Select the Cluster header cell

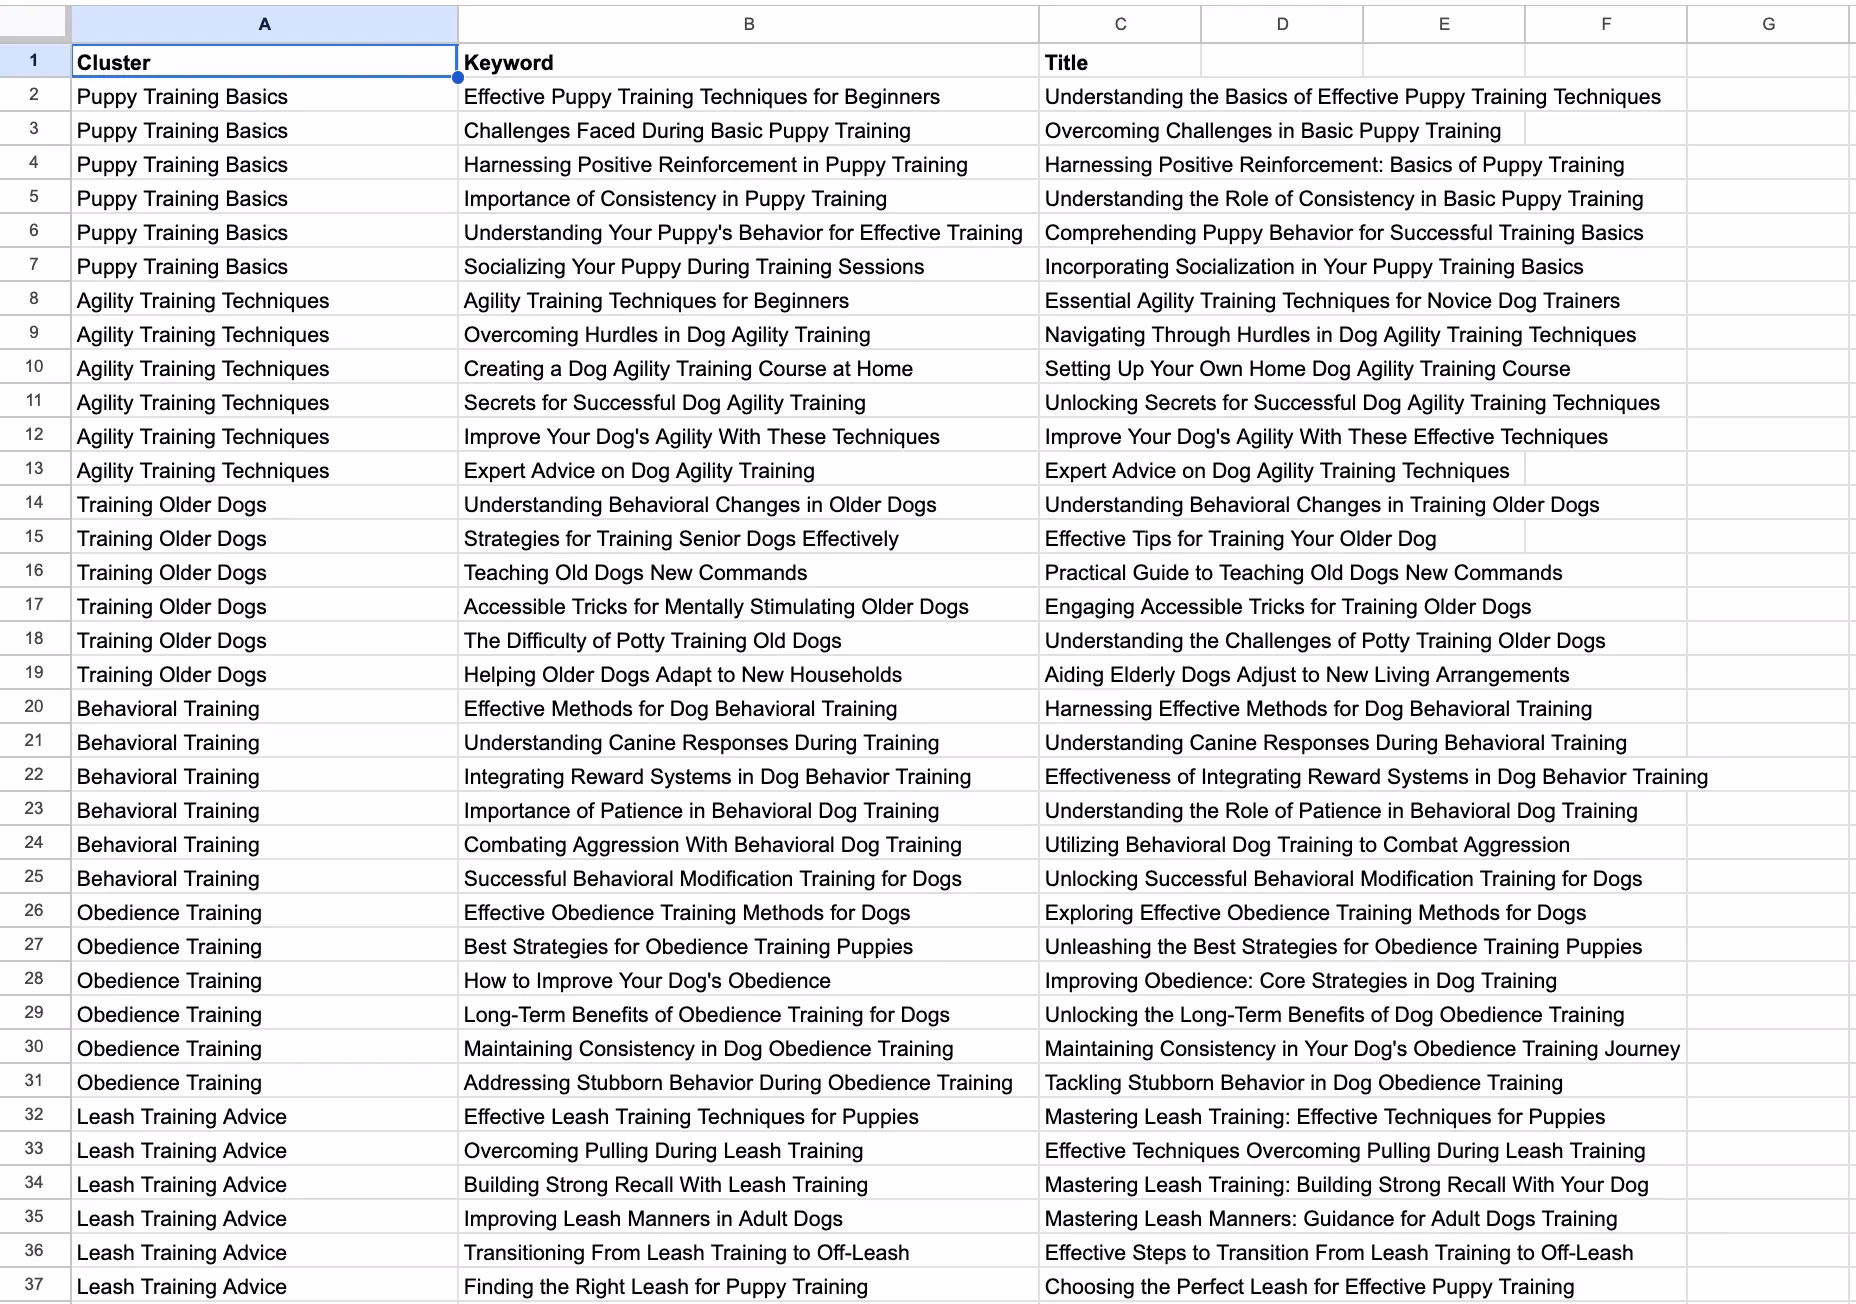(264, 62)
